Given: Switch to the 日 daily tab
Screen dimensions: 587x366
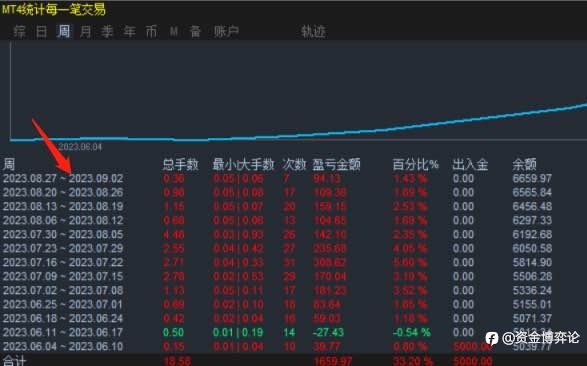Looking at the screenshot, I should point(41,32).
